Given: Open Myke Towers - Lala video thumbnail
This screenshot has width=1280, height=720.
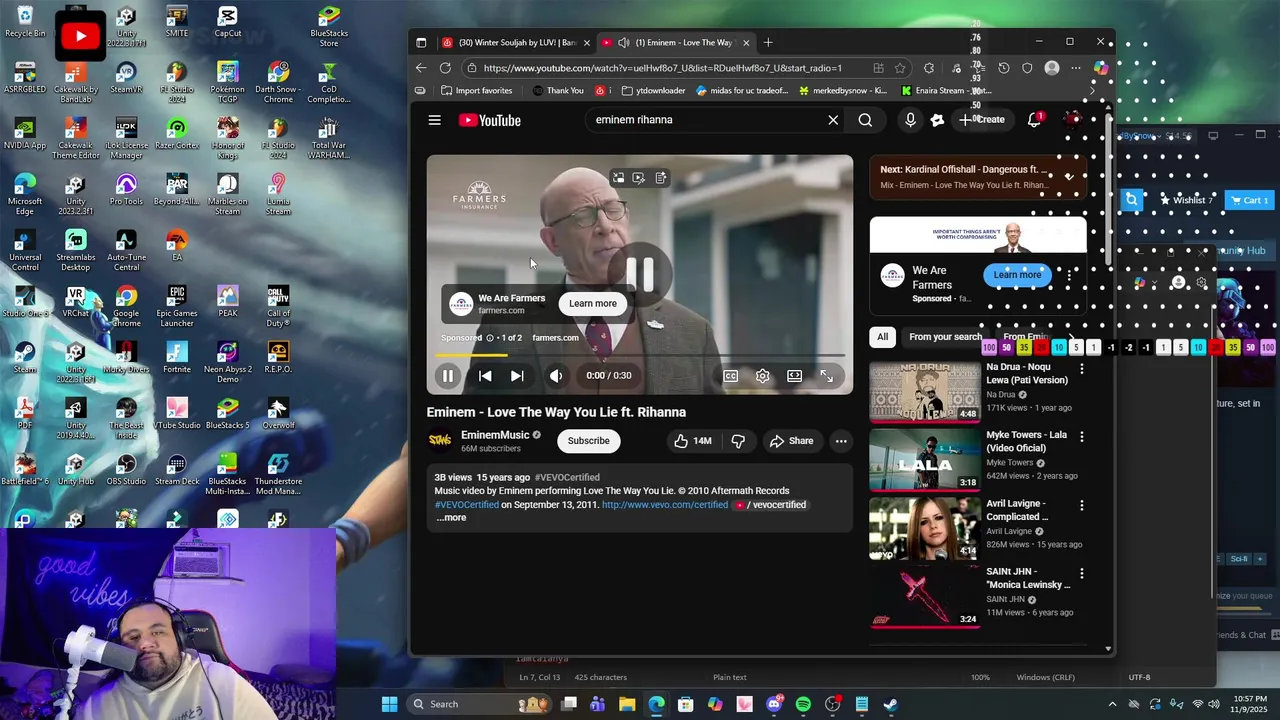Looking at the screenshot, I should point(925,460).
